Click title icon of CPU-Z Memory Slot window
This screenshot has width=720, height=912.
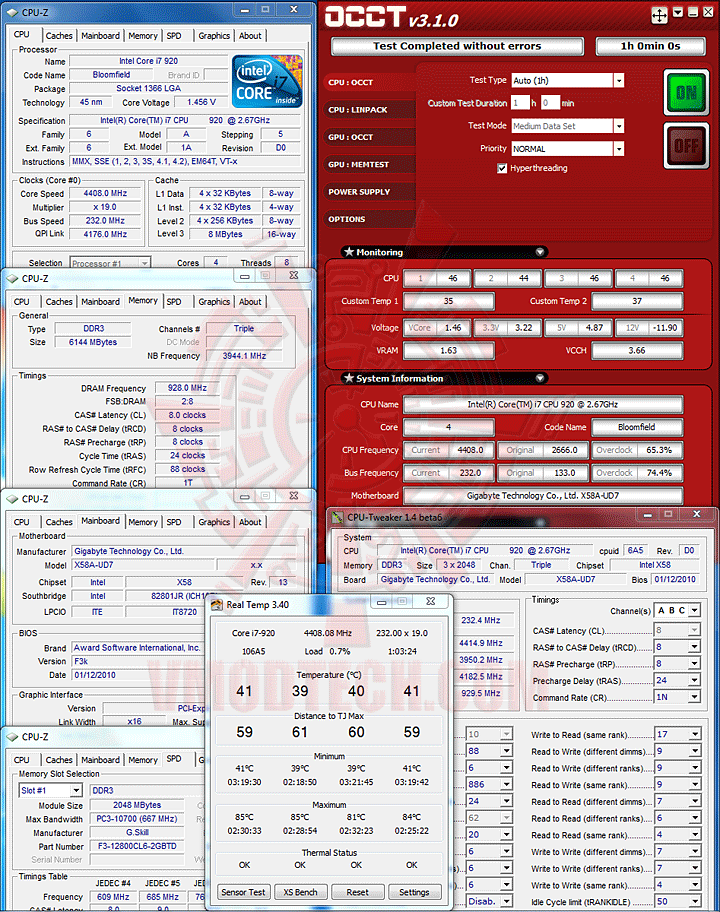click(x=12, y=737)
